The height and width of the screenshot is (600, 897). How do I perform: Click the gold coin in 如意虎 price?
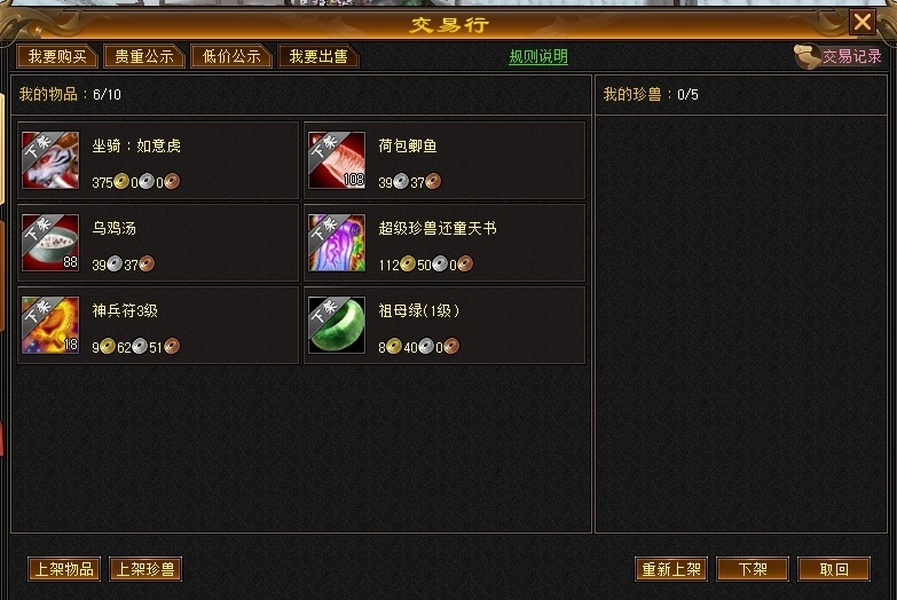(x=121, y=182)
